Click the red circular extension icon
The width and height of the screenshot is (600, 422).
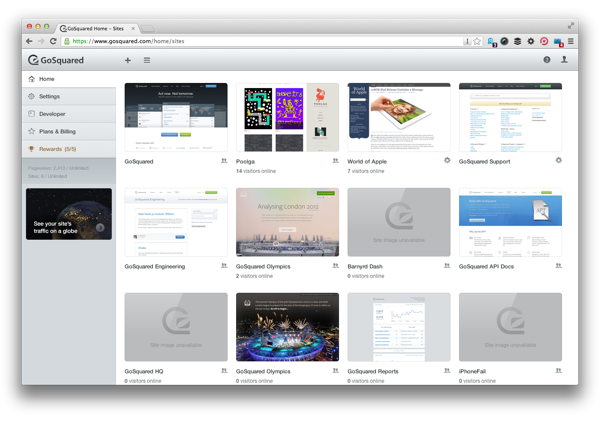pyautogui.click(x=544, y=41)
